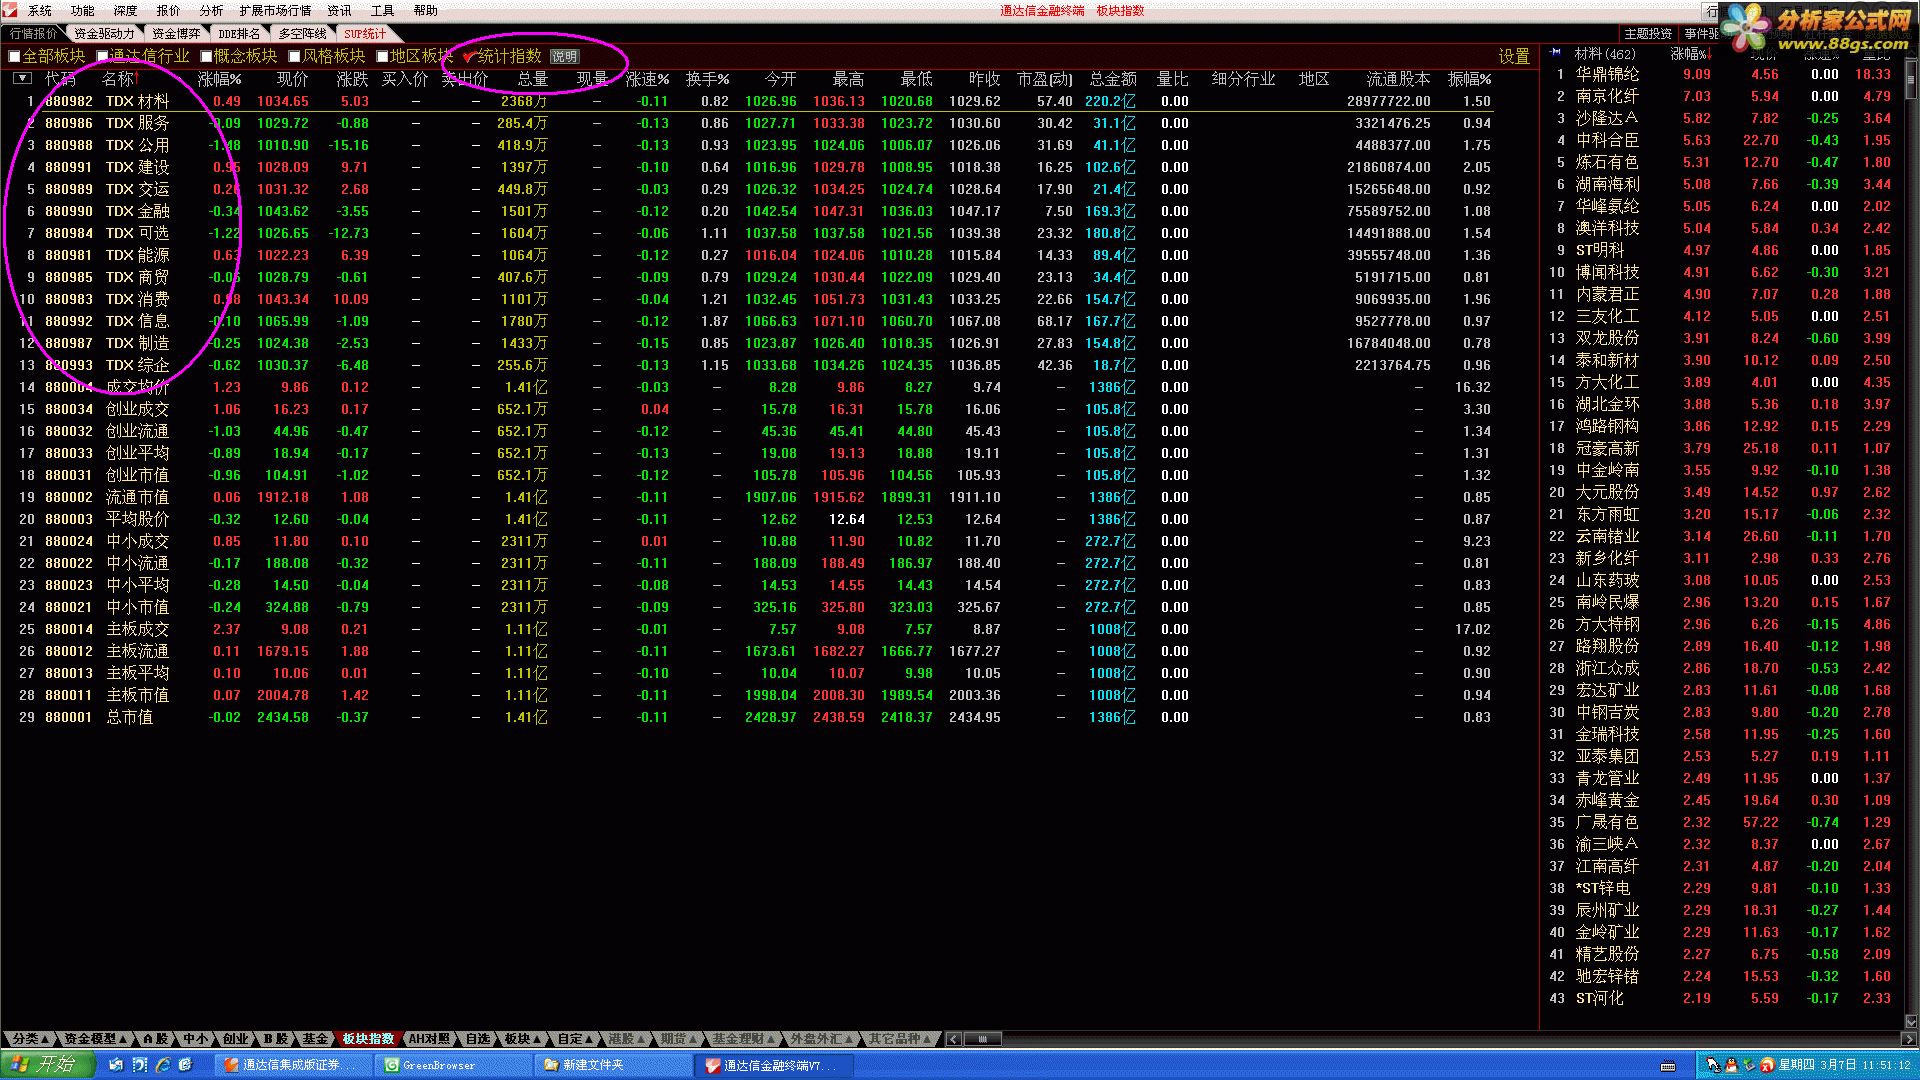Switch to the 多空阵线 tab
The height and width of the screenshot is (1080, 1920).
coord(302,34)
